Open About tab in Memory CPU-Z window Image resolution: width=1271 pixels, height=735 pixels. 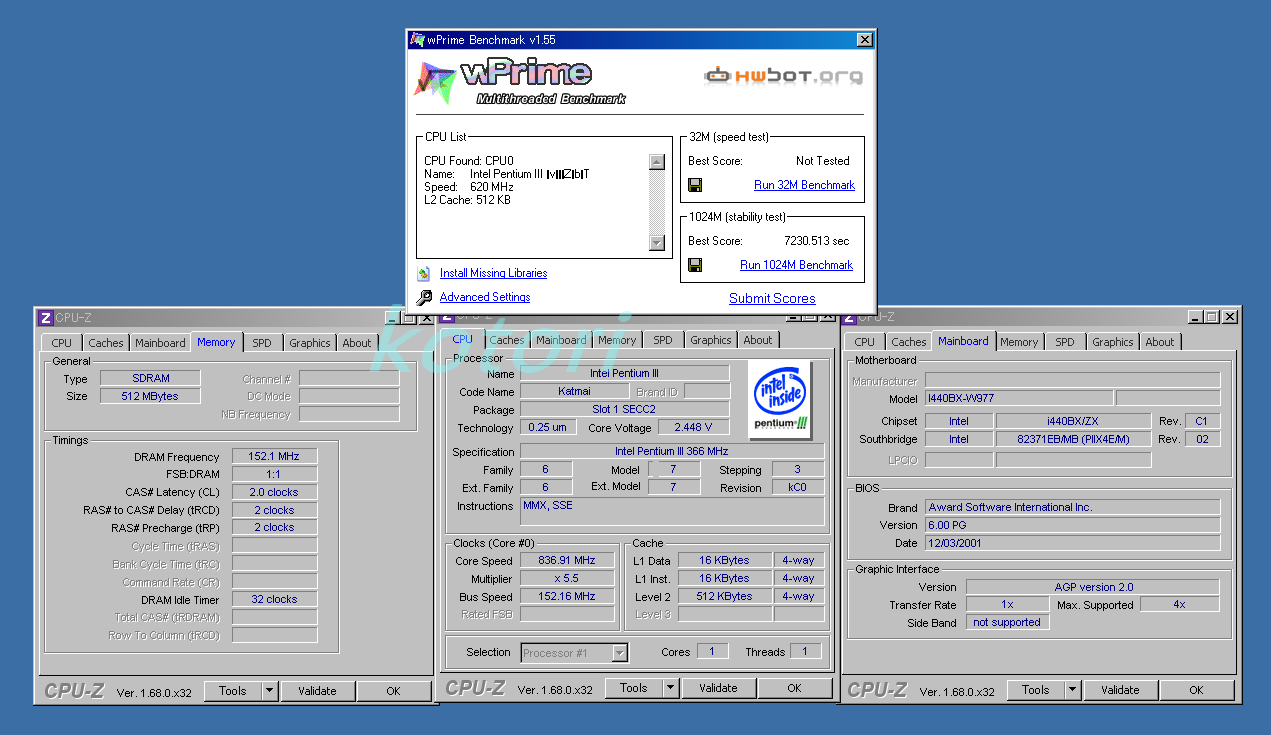click(x=357, y=343)
